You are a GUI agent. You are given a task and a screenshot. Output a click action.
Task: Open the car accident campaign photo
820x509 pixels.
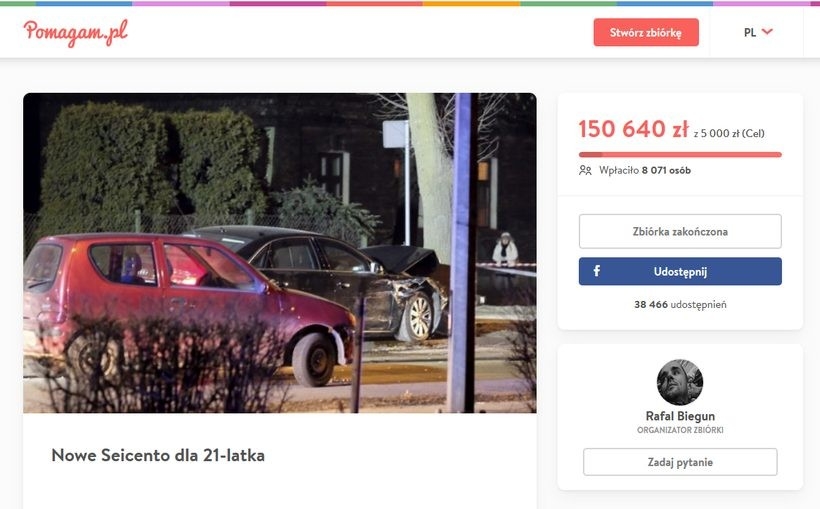click(280, 253)
